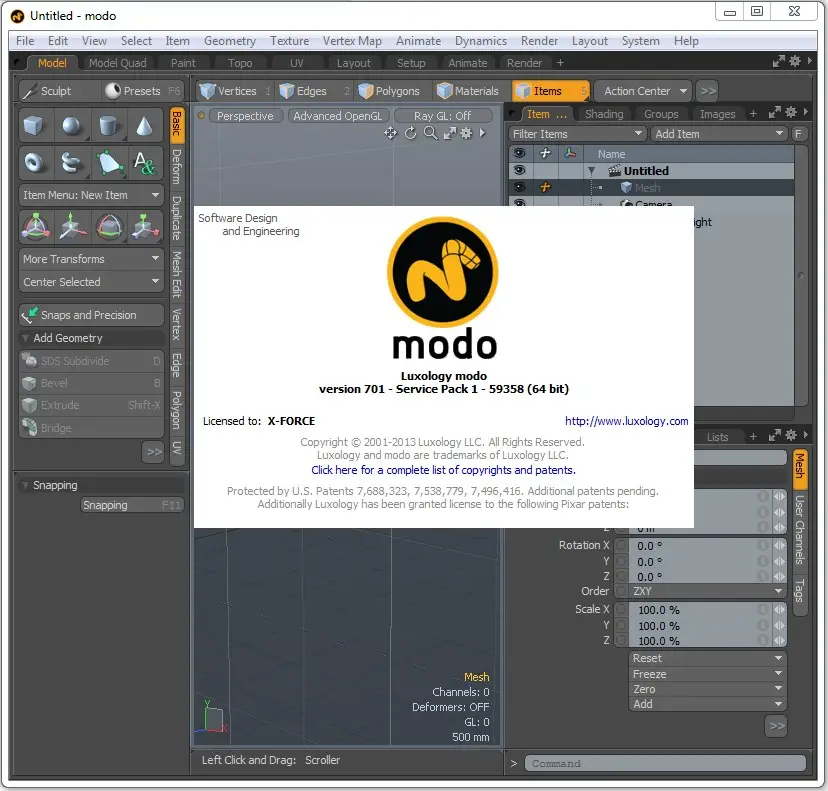
Task: Activate the Move tool icon
Action: coord(72,227)
